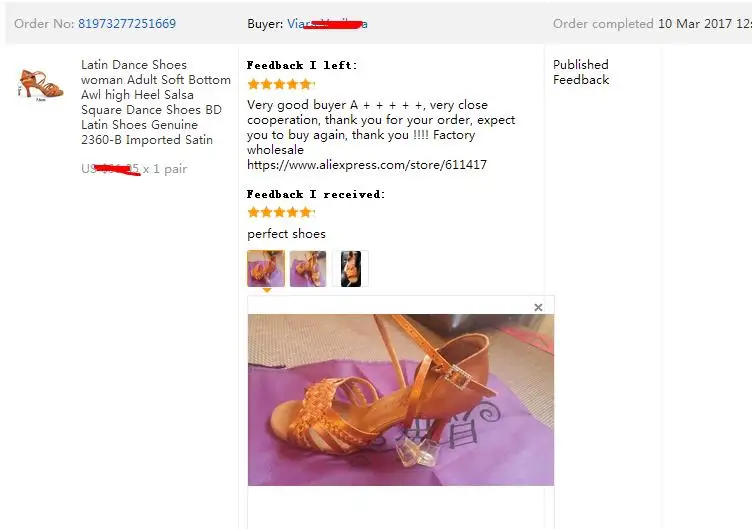Open the buyer's profile name link
The height and width of the screenshot is (529, 752).
pos(328,24)
